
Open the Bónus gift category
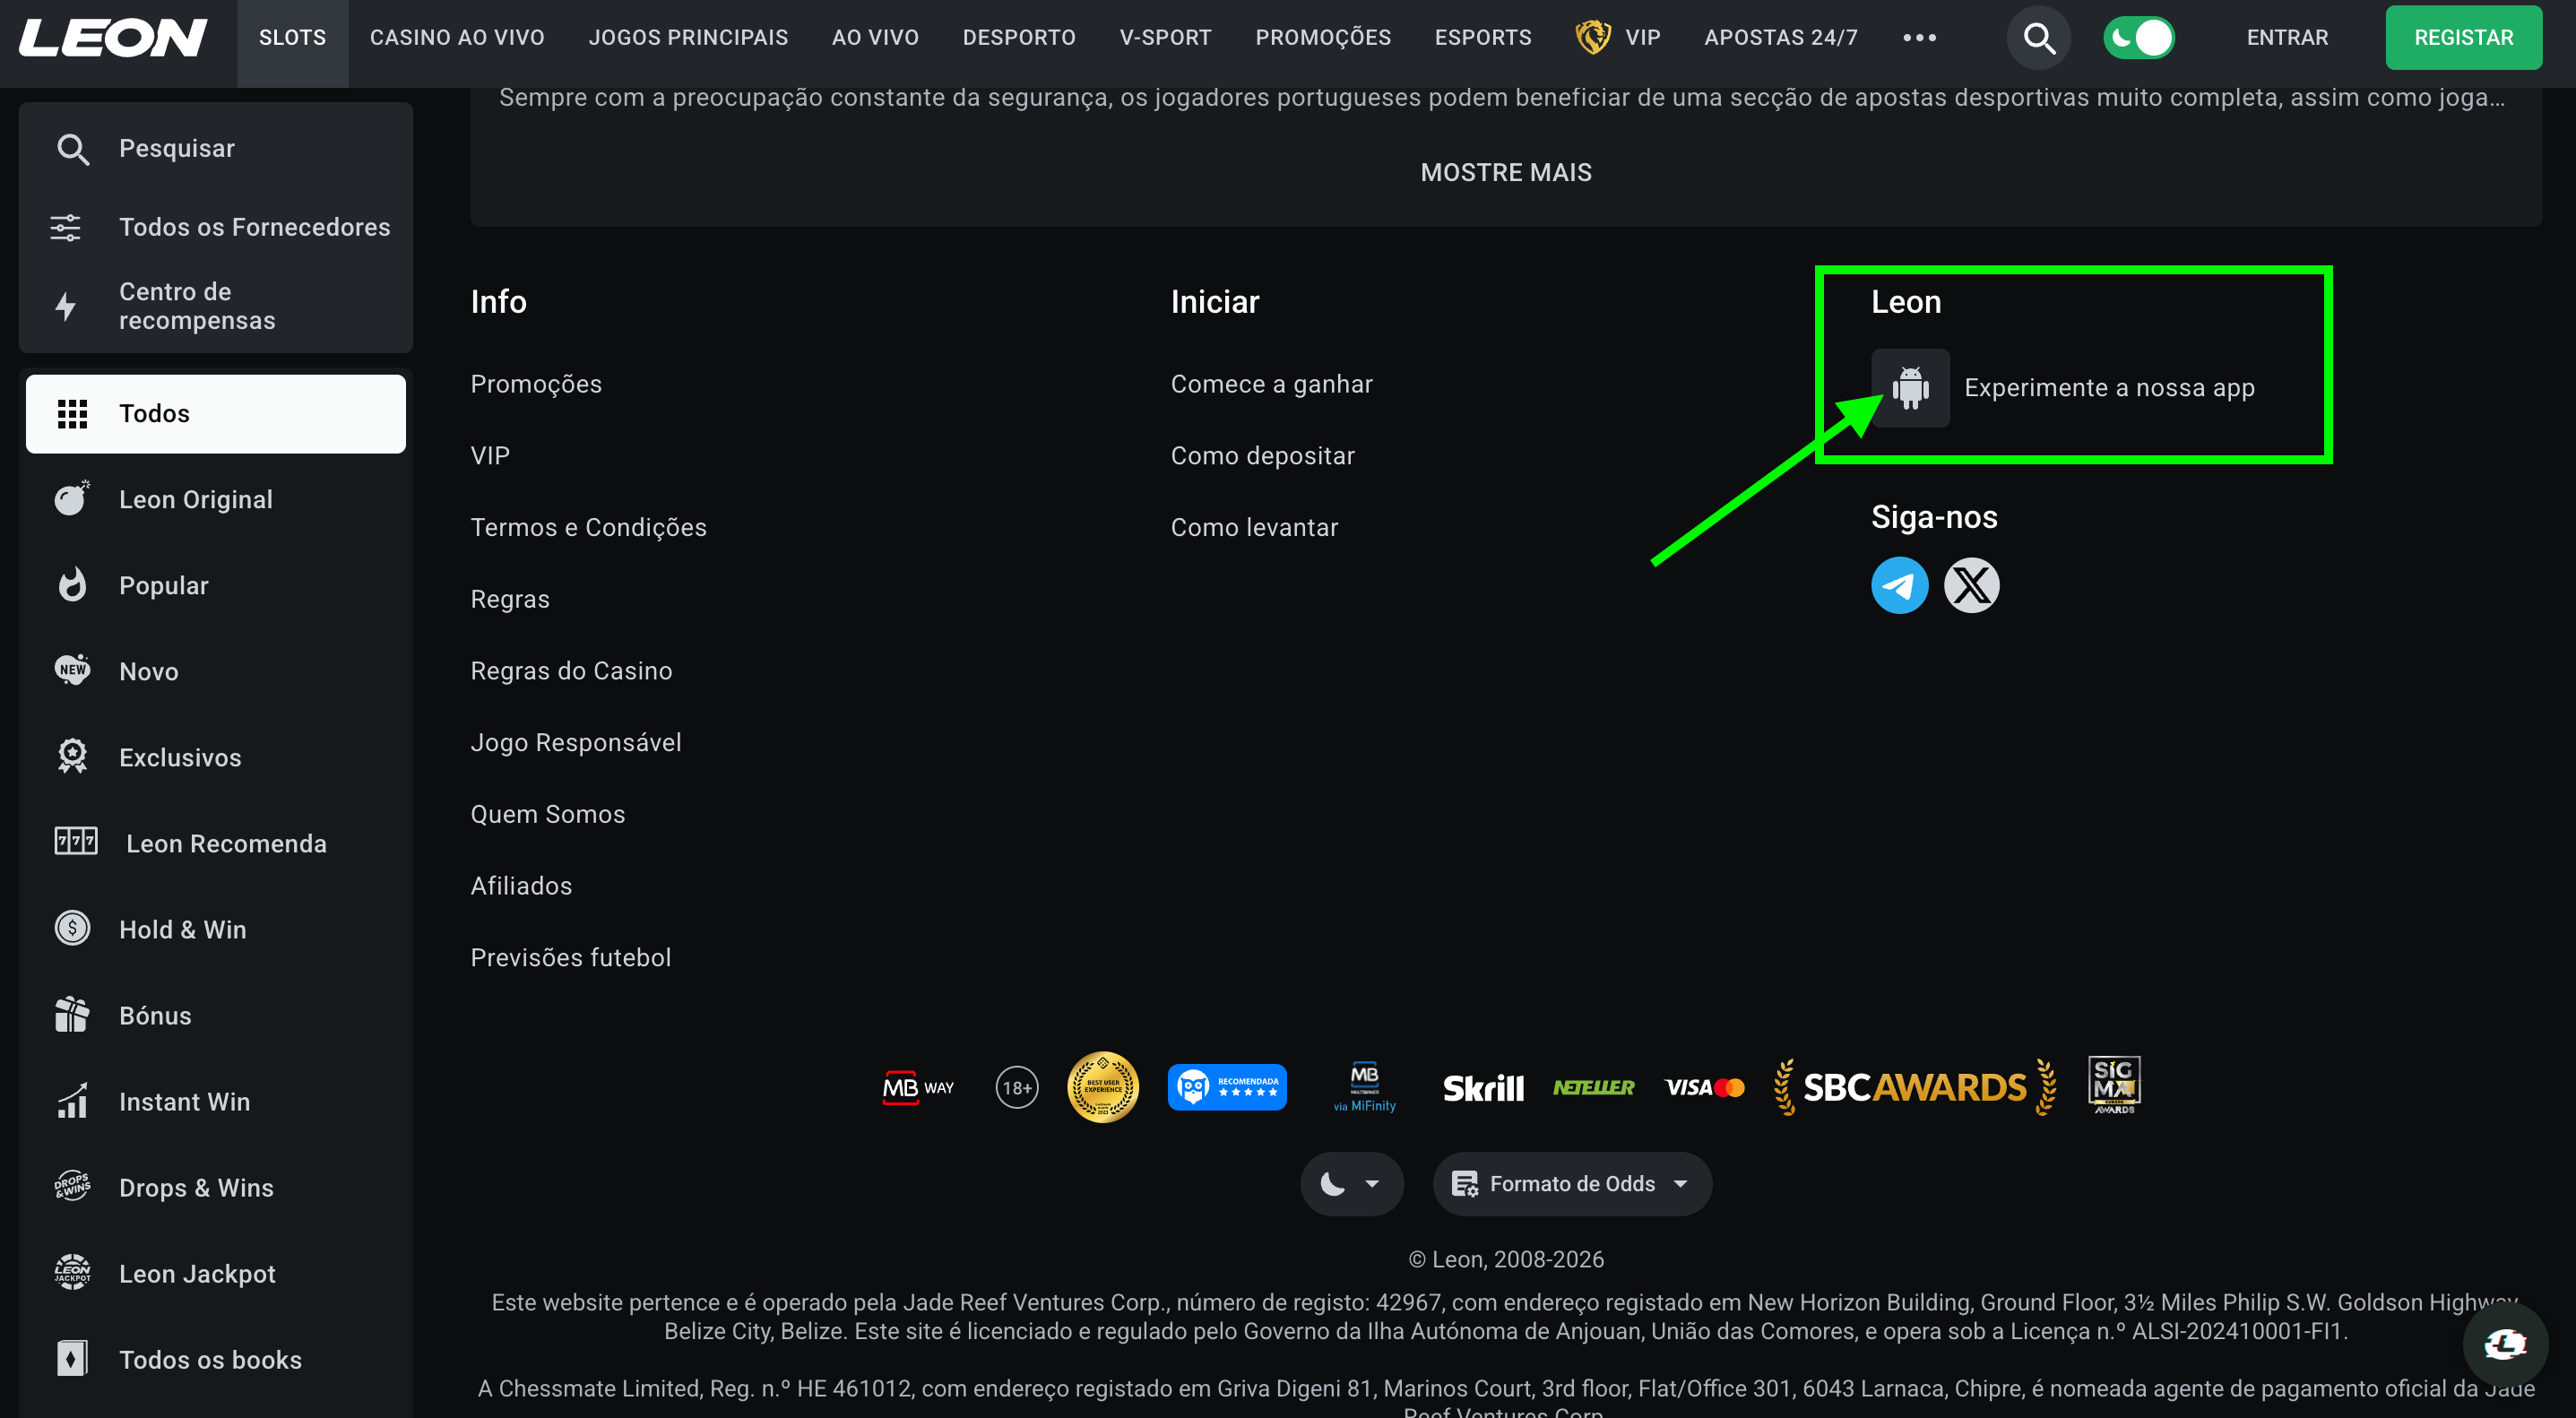click(215, 1015)
